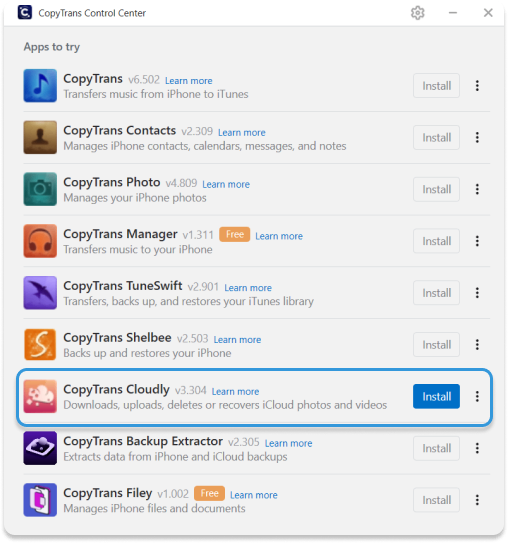Click the CopyTrans Manager headphones icon

[x=40, y=241]
